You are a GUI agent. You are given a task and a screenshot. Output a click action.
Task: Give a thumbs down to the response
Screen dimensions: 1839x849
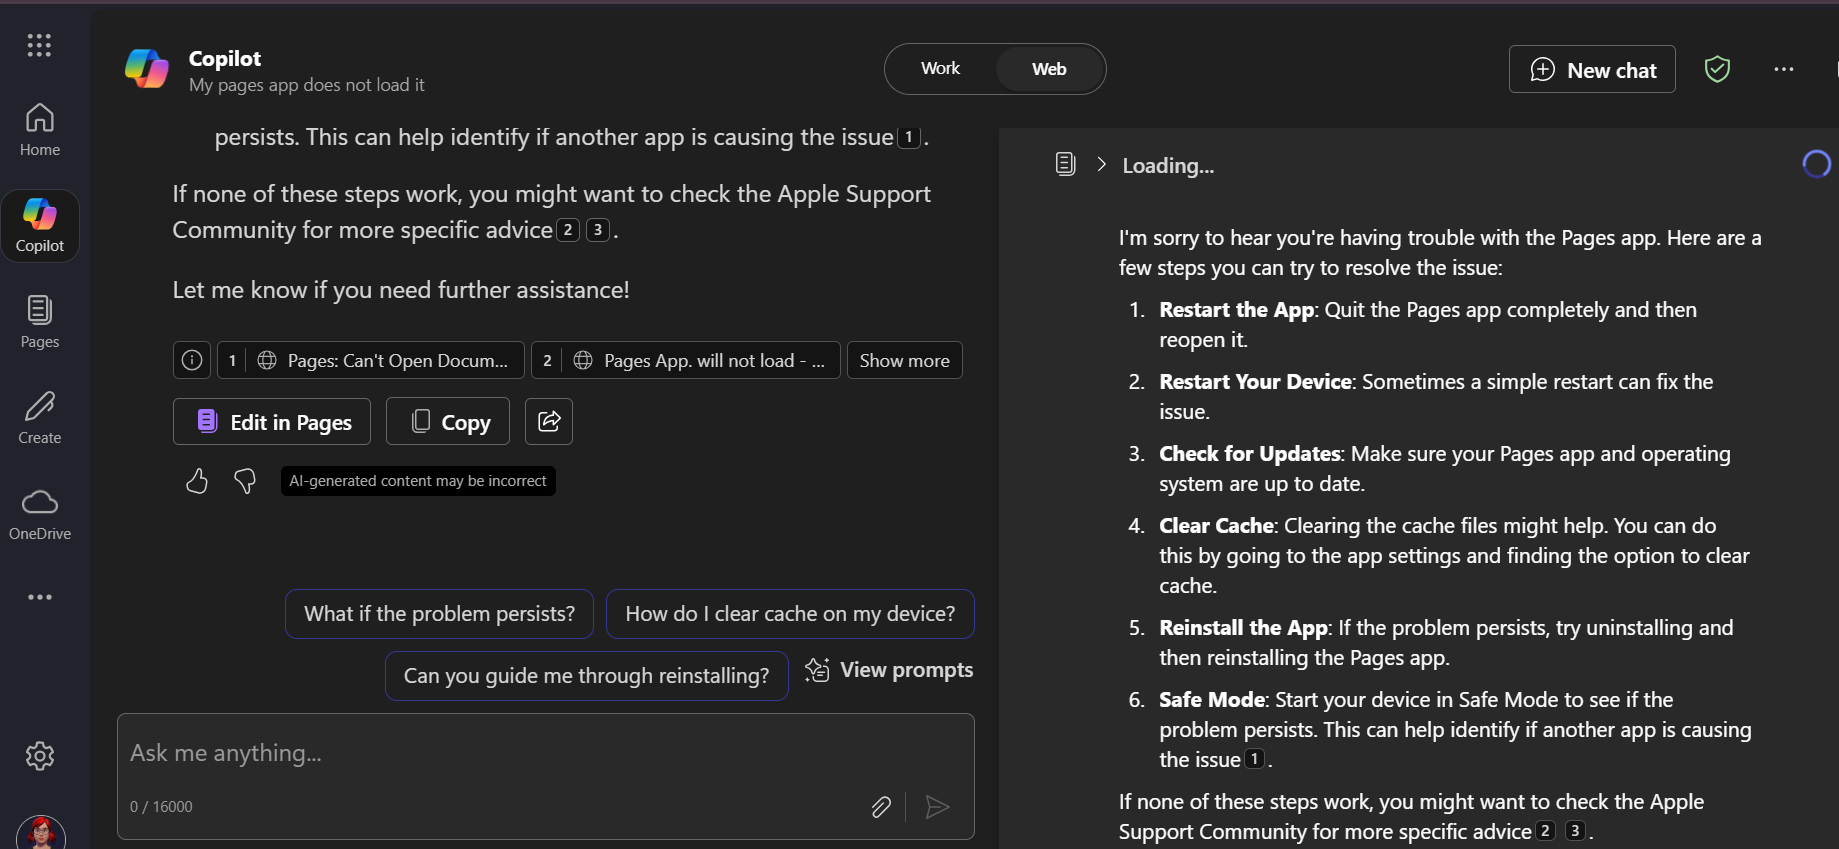point(245,481)
